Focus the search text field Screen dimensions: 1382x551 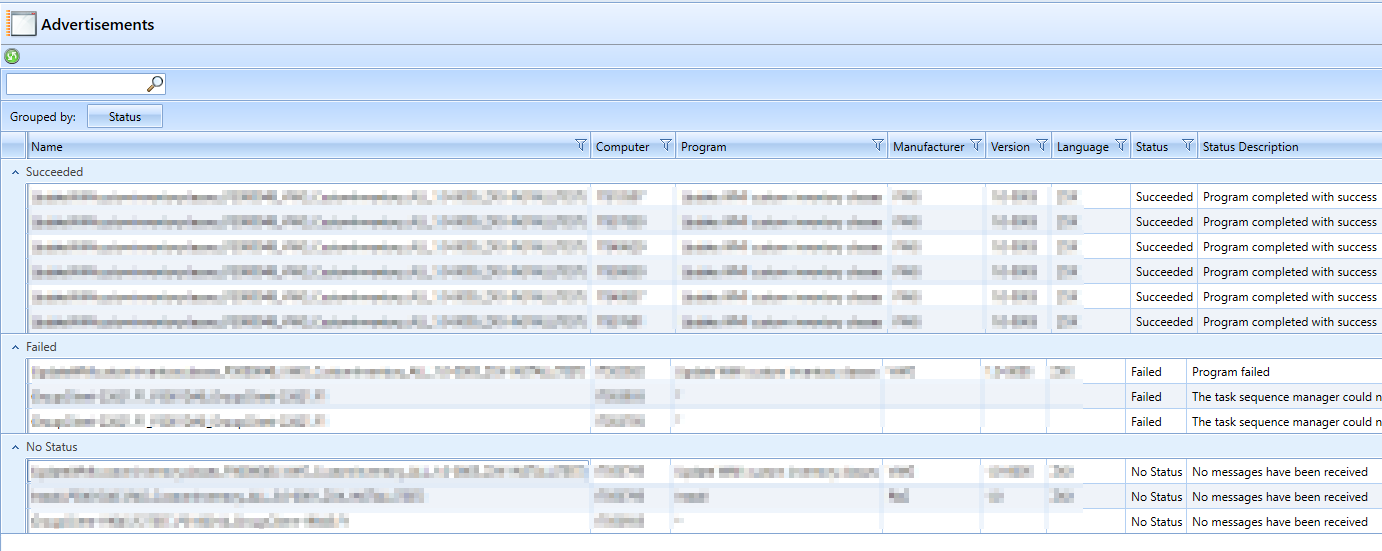point(76,84)
